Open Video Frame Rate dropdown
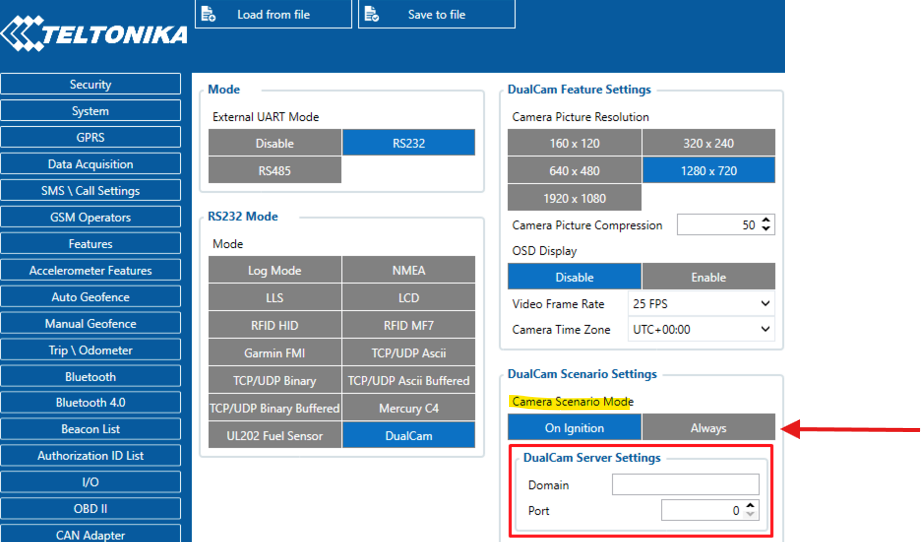 (701, 304)
